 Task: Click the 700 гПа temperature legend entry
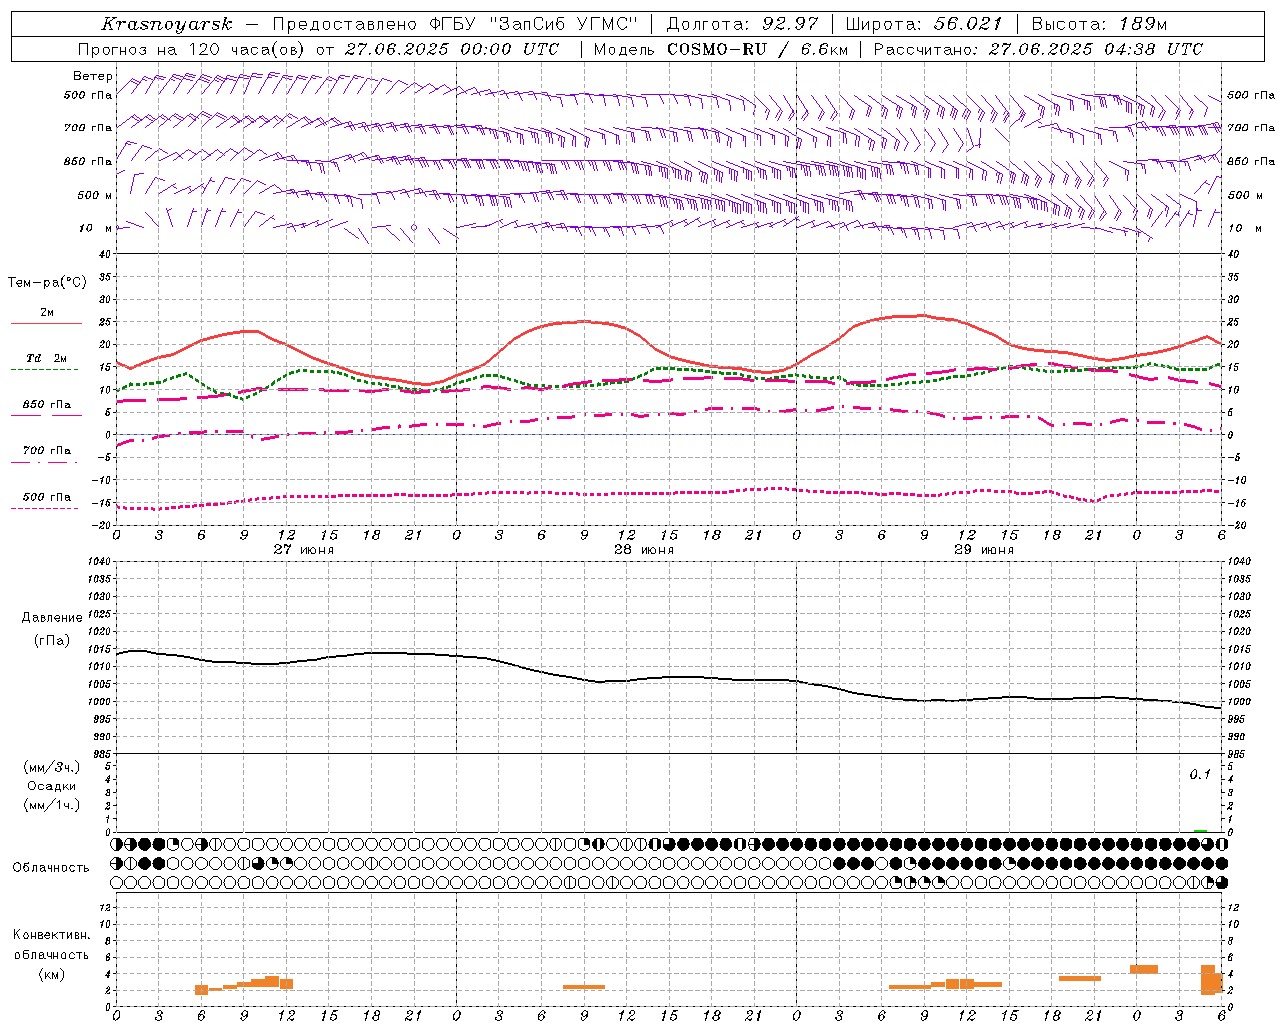(x=46, y=451)
